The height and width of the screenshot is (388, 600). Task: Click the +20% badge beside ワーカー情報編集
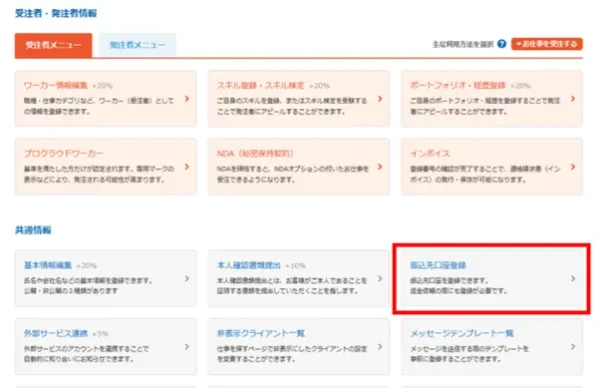coord(102,86)
